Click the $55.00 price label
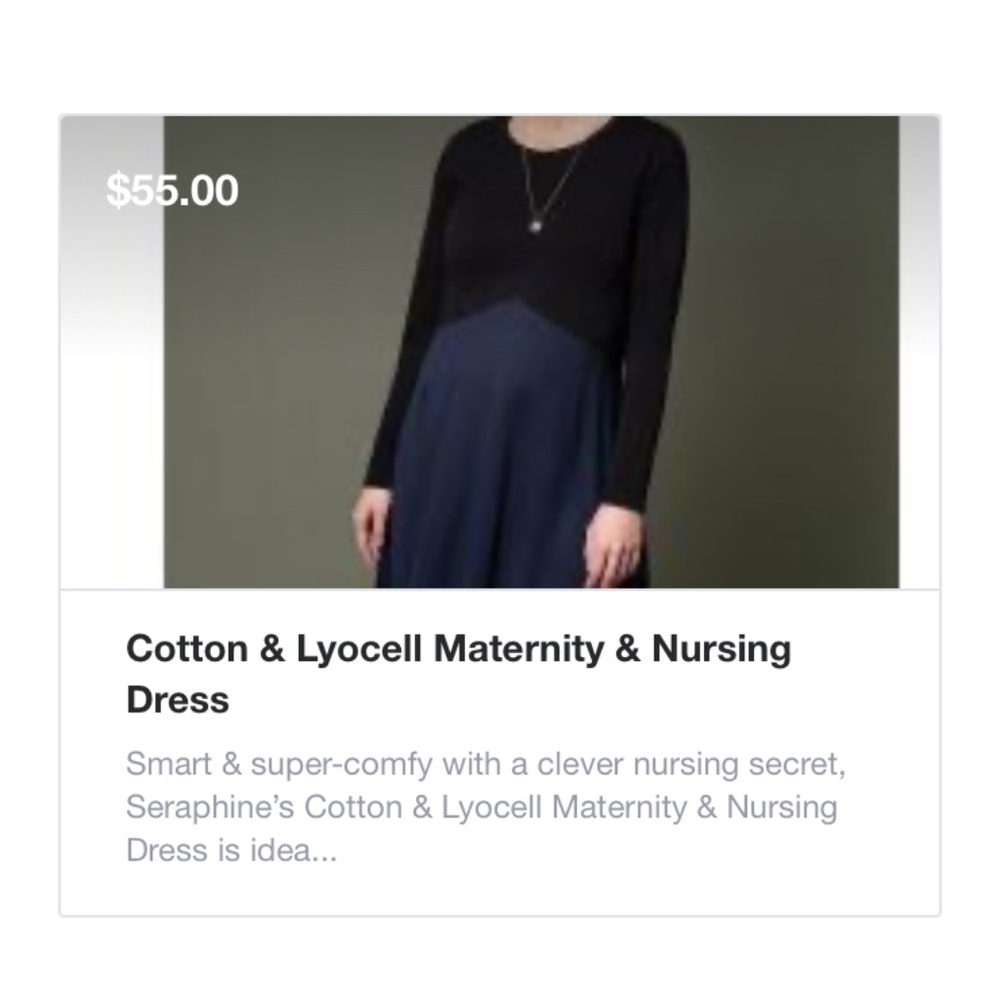This screenshot has height=1000, width=1000. [x=172, y=190]
